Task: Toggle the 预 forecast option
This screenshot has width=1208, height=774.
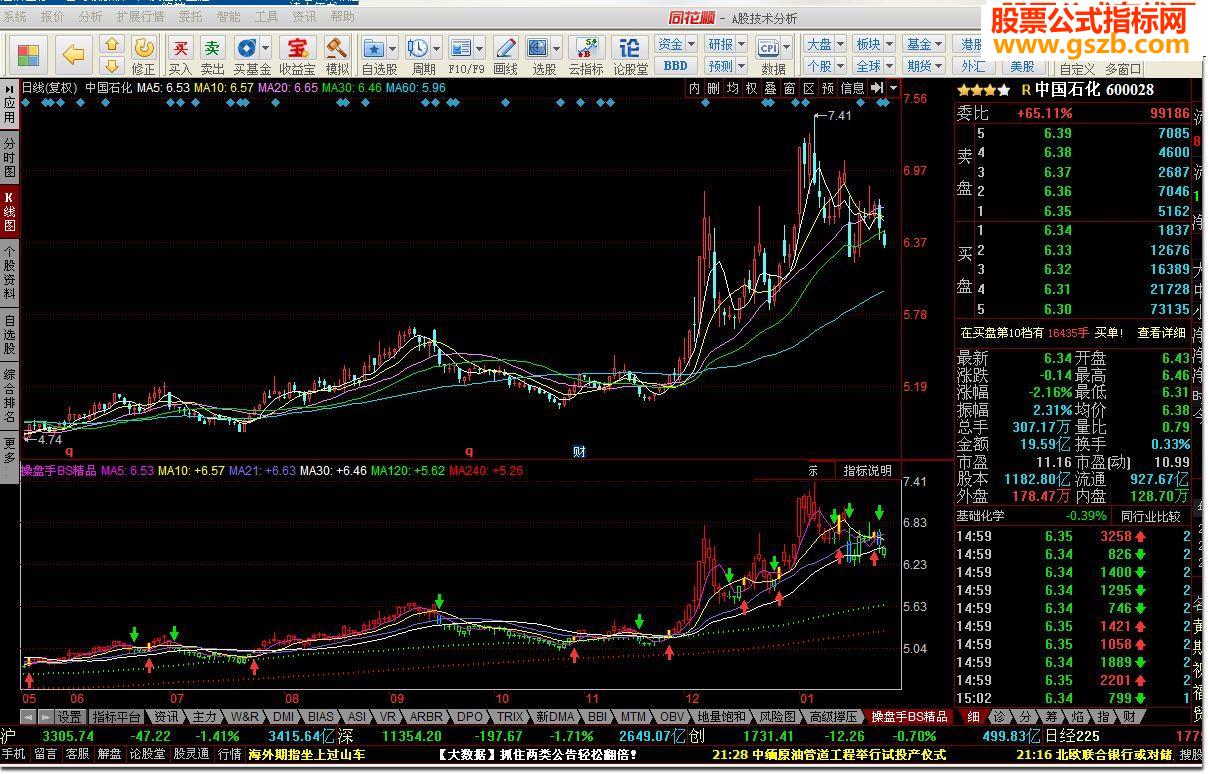Action: tap(827, 88)
